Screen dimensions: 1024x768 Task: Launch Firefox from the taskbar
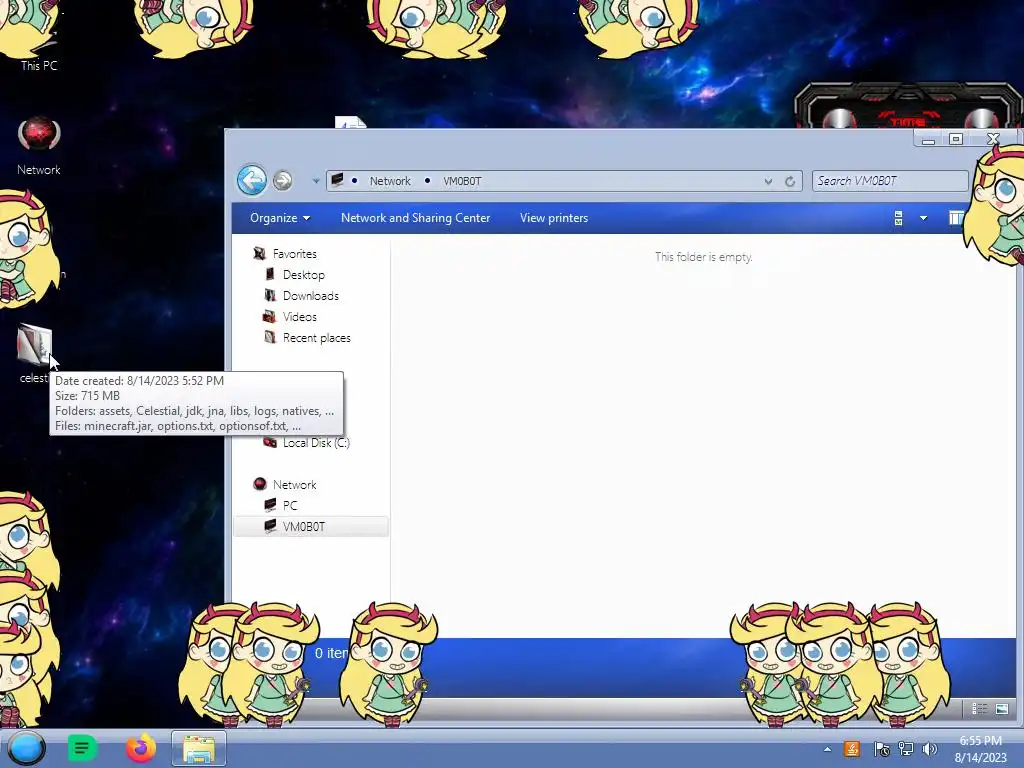pos(140,748)
